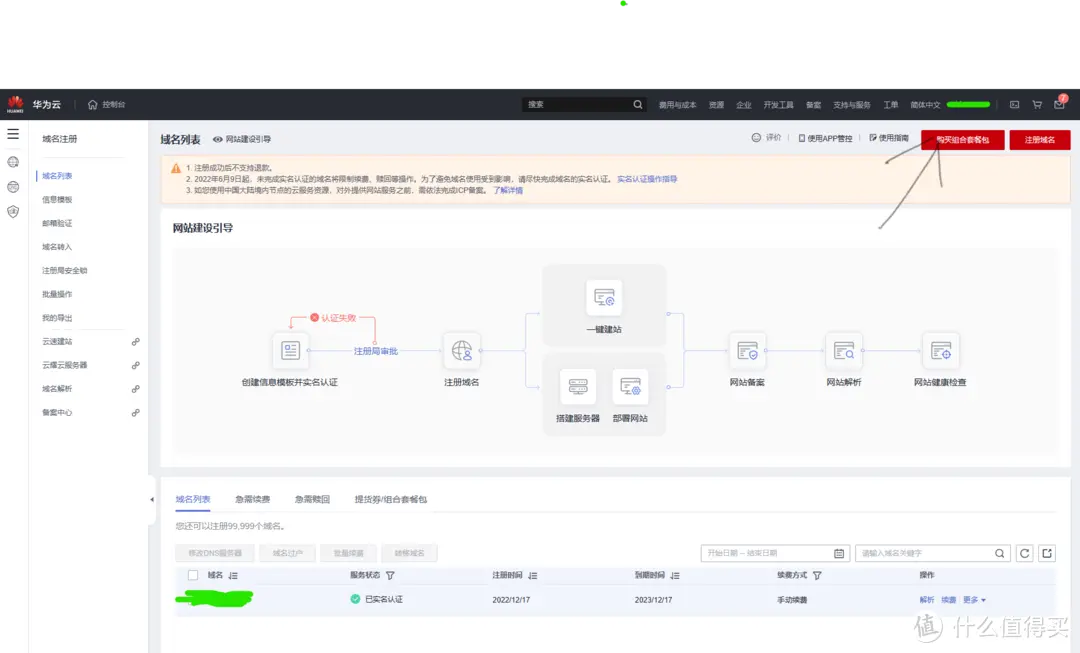
Task: Refresh the domain list table
Action: (x=1024, y=552)
